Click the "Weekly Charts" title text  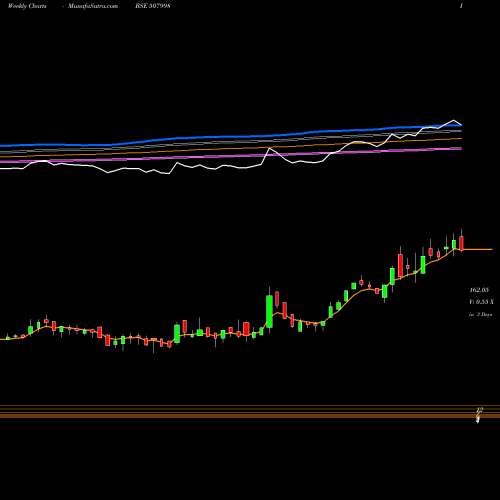tap(27, 6)
